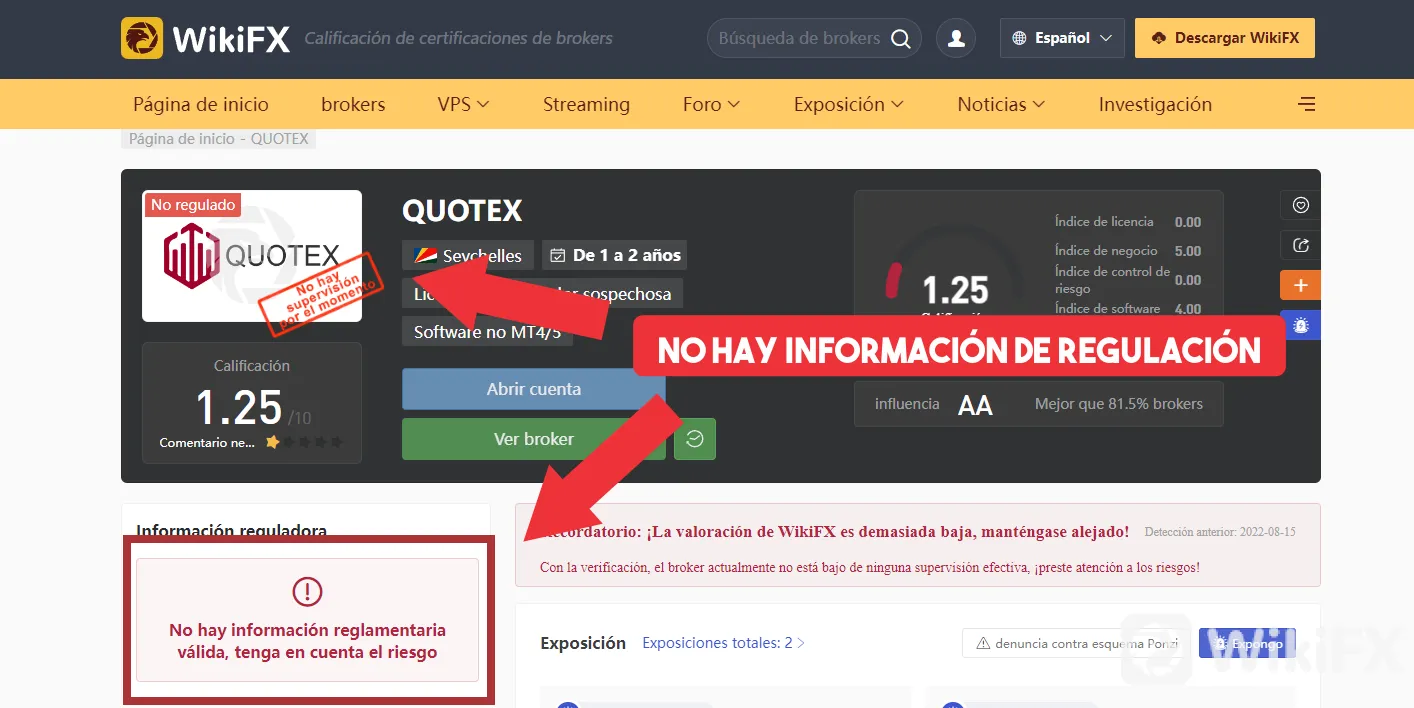Screen dimensions: 1414x708
Task: Click Mejor que 81.5% brokers text
Action: pos(1119,404)
